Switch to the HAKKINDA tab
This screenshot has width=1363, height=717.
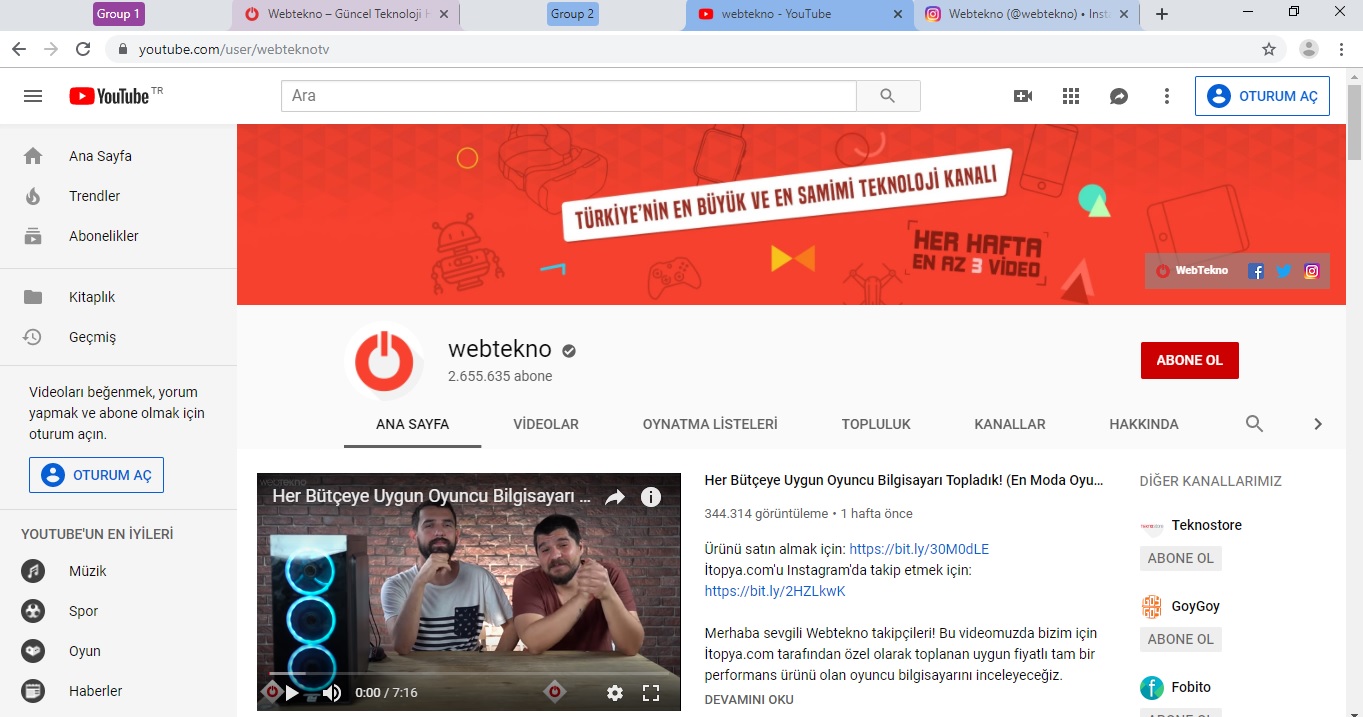(x=1144, y=424)
